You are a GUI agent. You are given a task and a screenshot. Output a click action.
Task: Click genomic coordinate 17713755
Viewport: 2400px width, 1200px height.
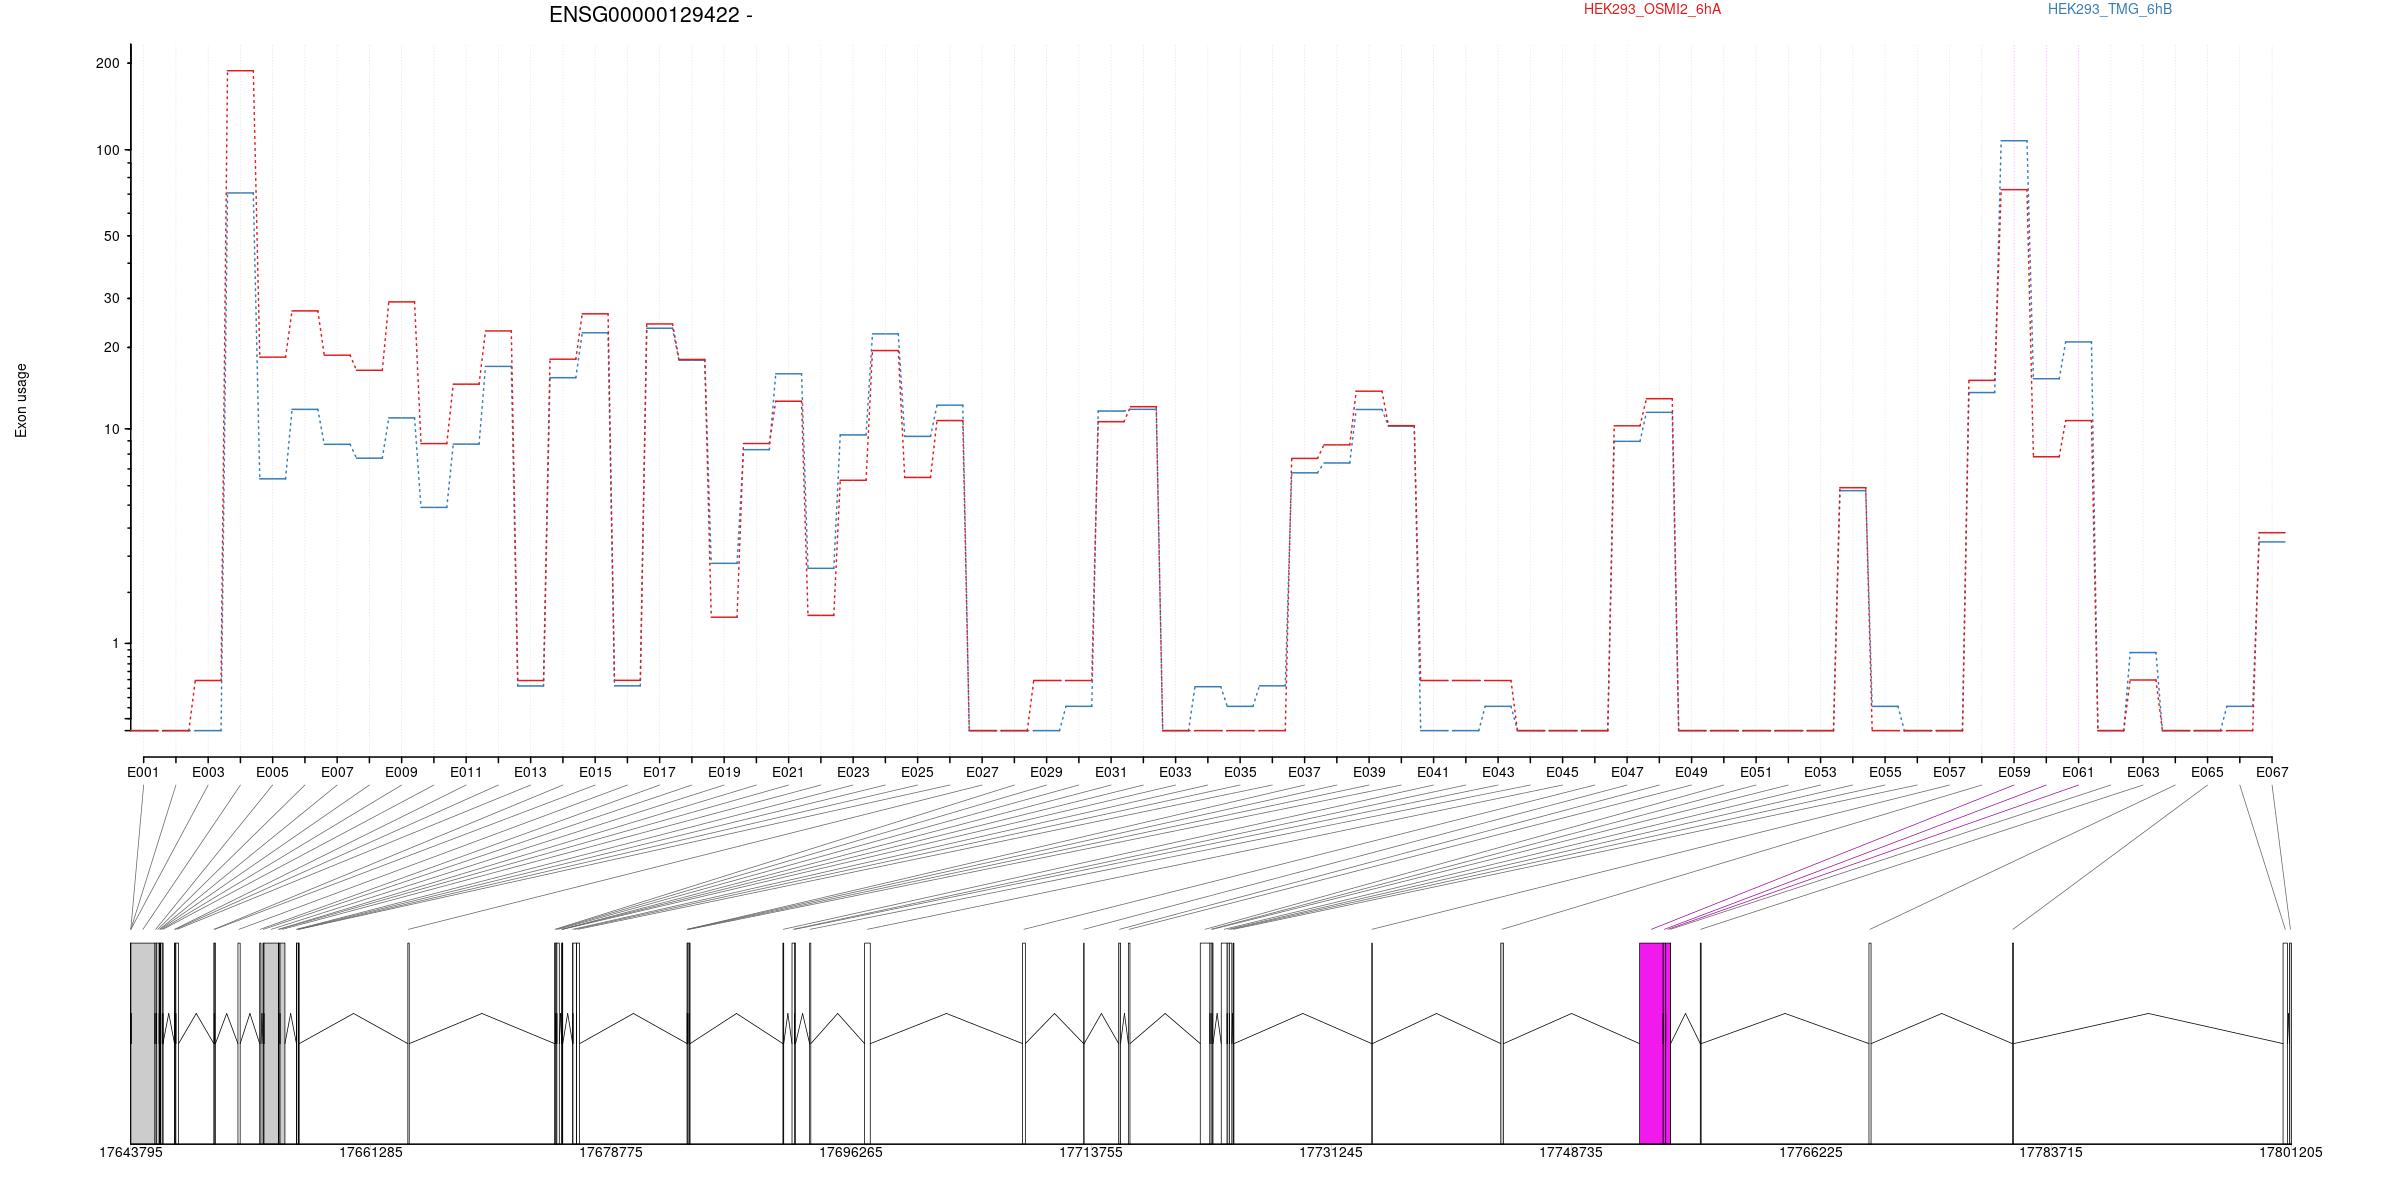pyautogui.click(x=1091, y=1153)
